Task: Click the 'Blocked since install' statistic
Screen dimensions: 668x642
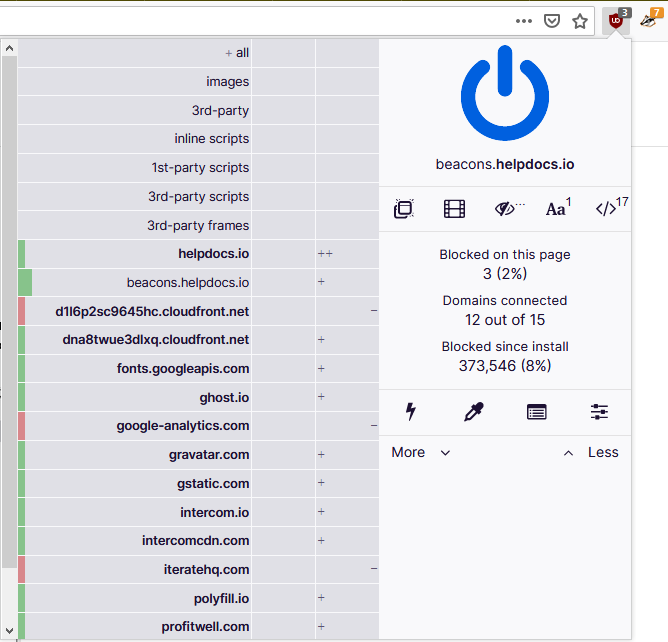Action: (x=505, y=356)
